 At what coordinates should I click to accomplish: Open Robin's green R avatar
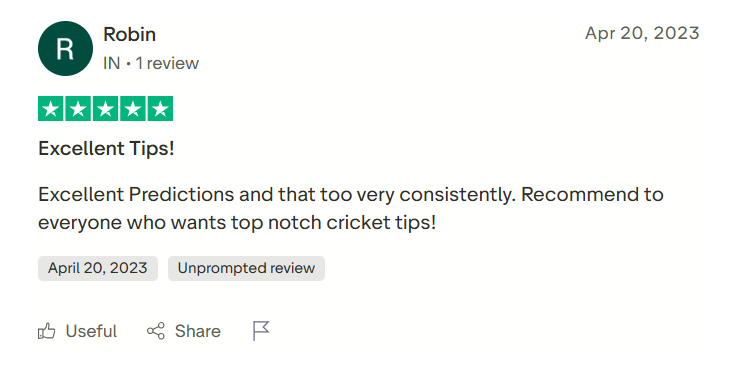(x=66, y=48)
